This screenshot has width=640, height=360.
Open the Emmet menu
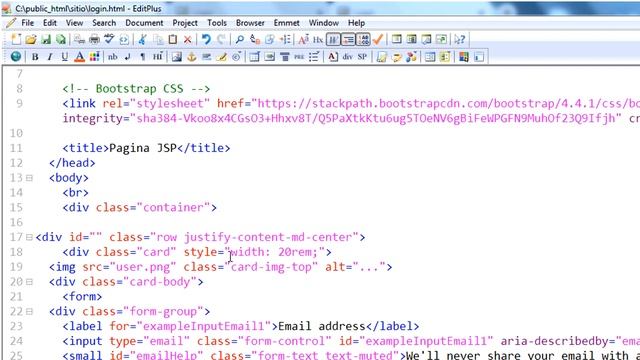(287, 23)
